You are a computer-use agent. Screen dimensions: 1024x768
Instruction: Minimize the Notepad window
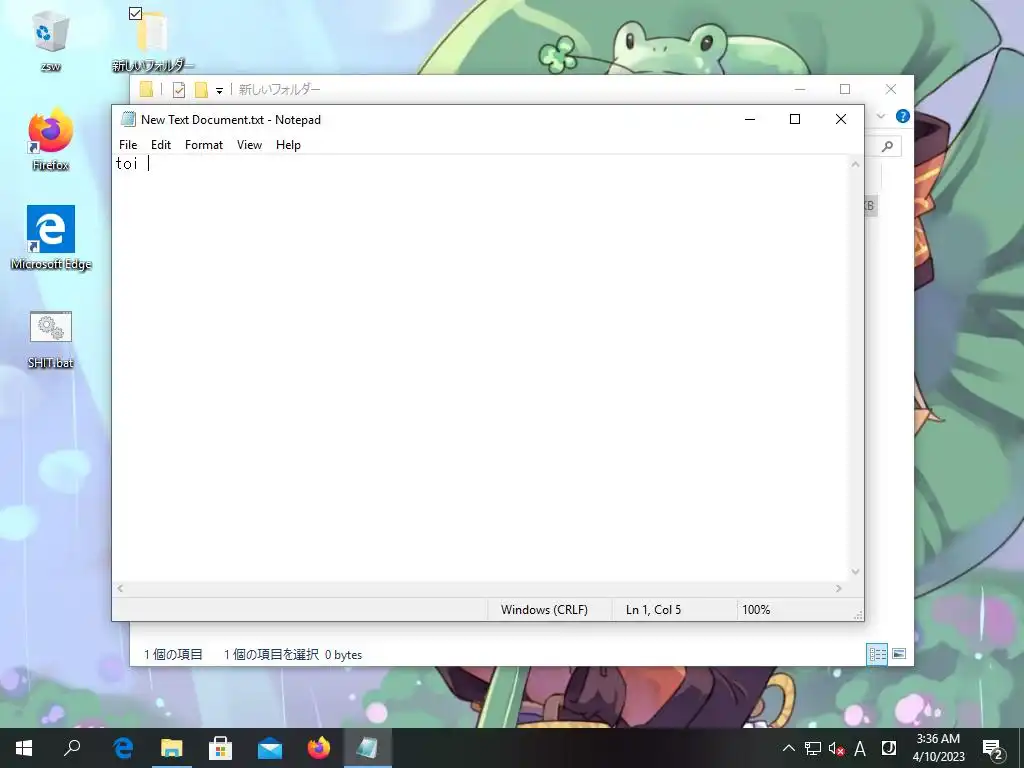click(x=750, y=119)
